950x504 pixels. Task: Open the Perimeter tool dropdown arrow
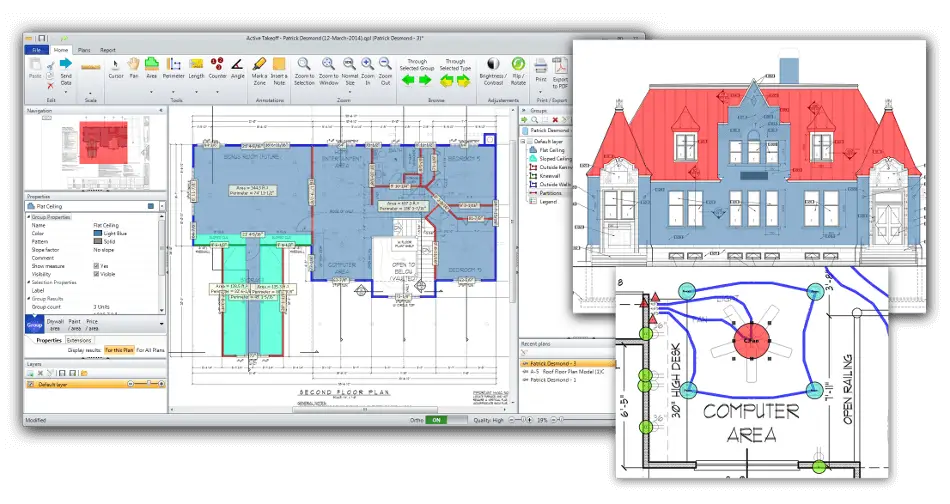(x=173, y=92)
